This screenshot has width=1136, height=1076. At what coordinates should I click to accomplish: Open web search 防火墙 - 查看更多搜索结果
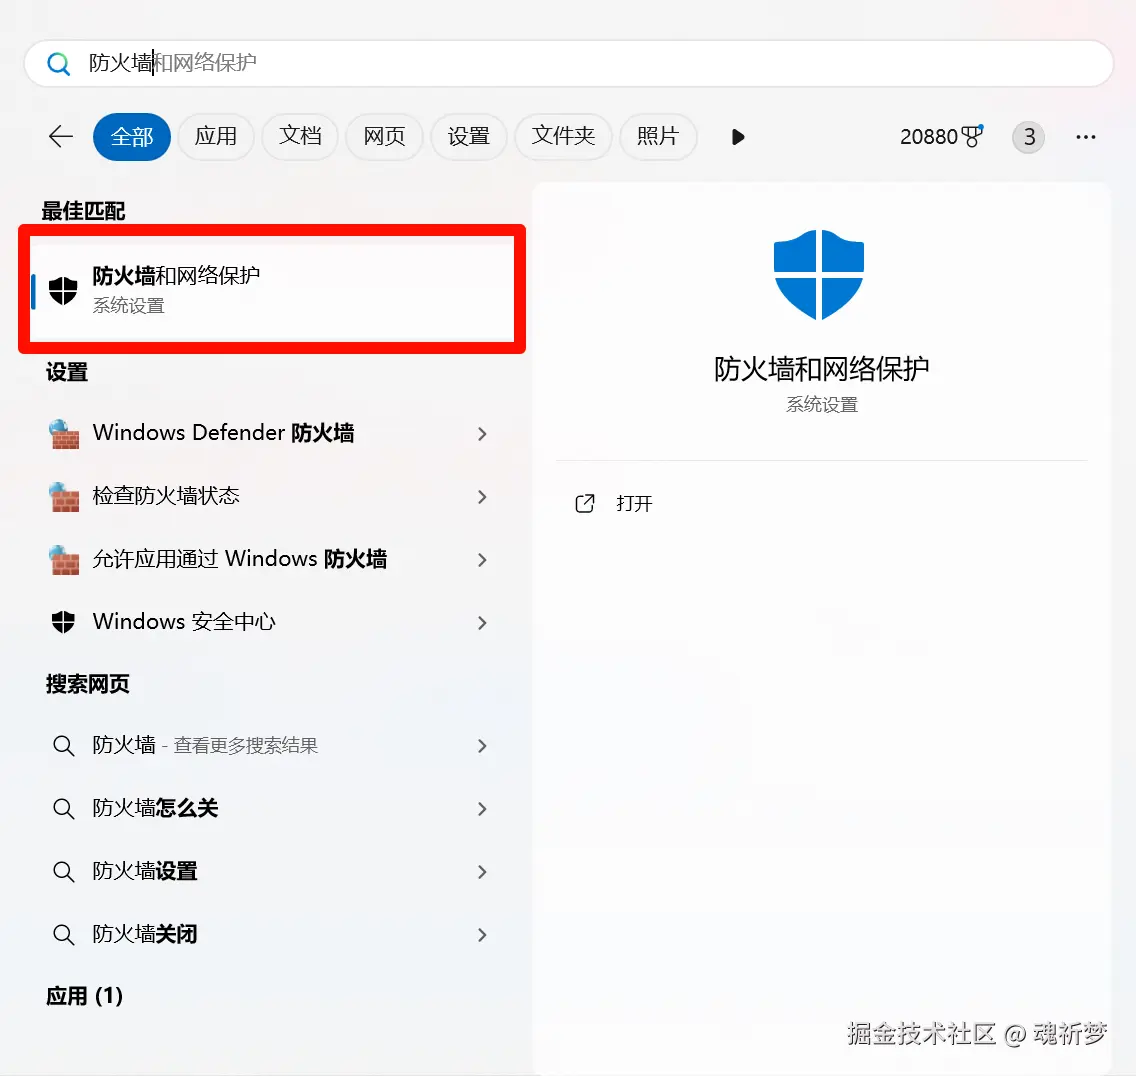pyautogui.click(x=272, y=746)
